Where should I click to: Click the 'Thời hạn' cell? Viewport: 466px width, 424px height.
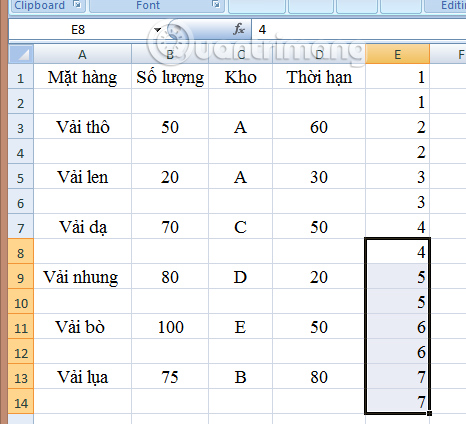coord(319,76)
